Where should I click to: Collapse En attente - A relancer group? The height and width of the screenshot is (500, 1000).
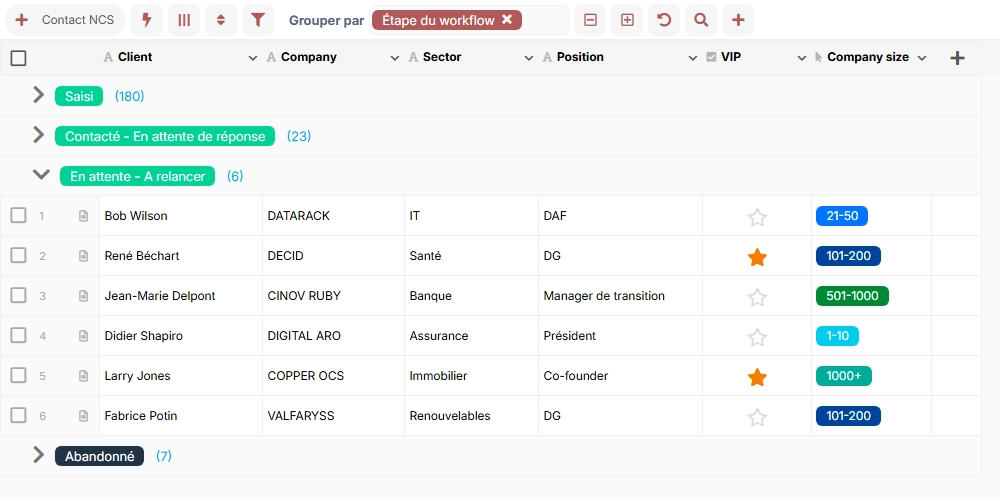coord(41,174)
